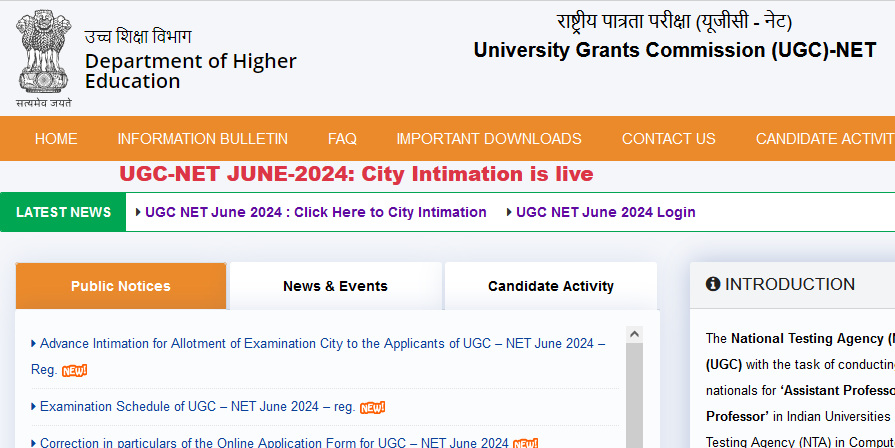Click the arrow bullet before UGC NET Login news
Viewport: 895px width, 448px height.
click(509, 212)
